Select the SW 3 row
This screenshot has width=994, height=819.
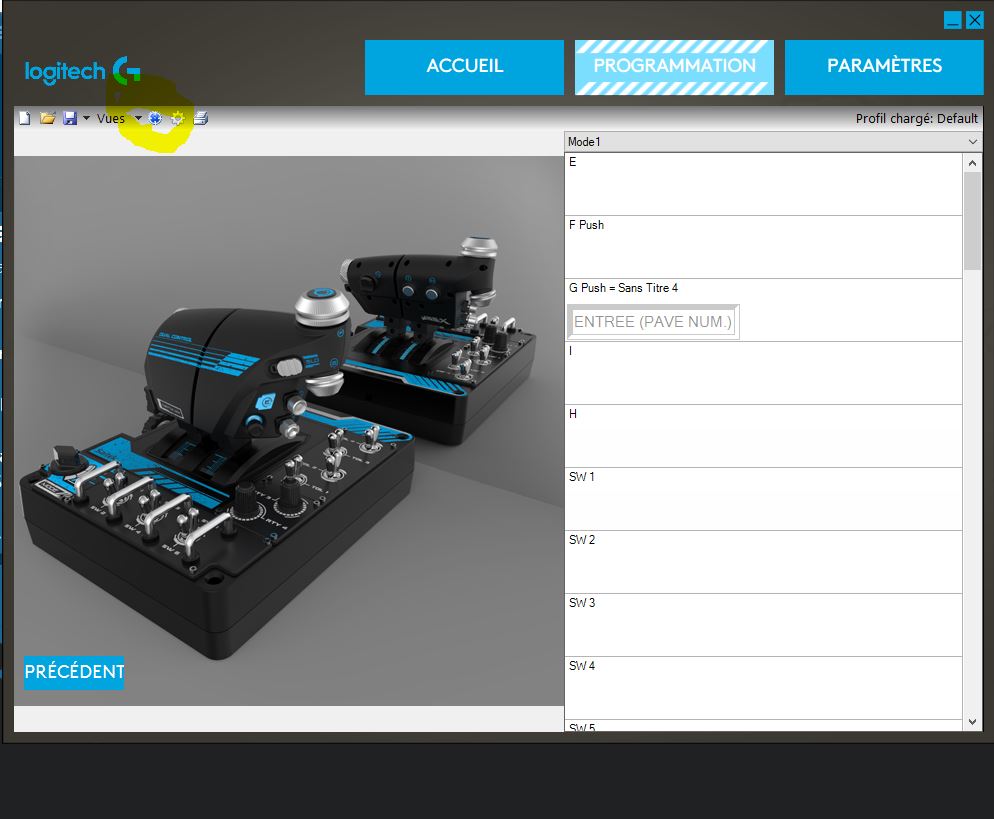[x=763, y=625]
